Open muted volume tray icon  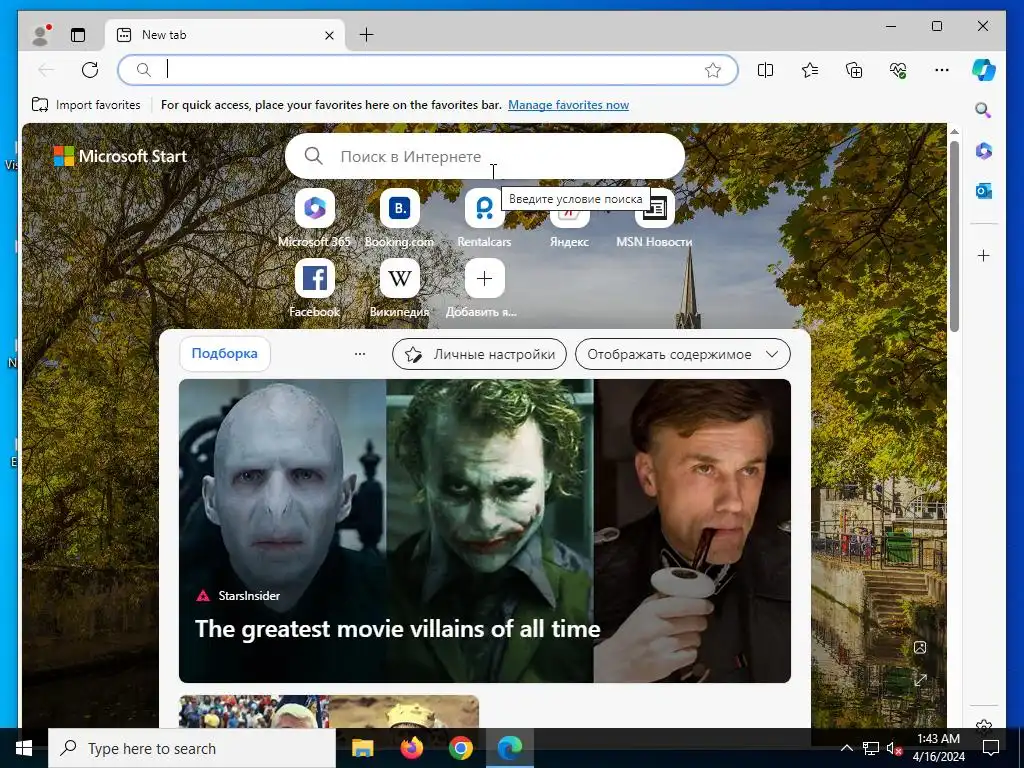click(894, 748)
